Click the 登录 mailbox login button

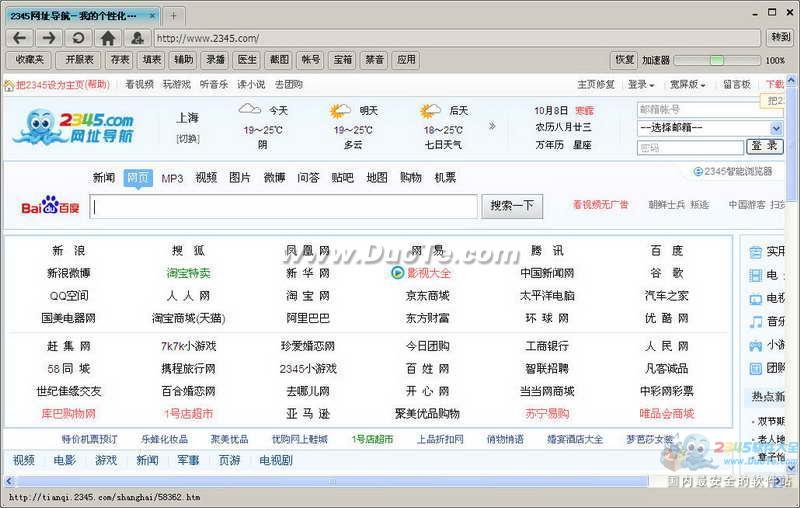(764, 146)
